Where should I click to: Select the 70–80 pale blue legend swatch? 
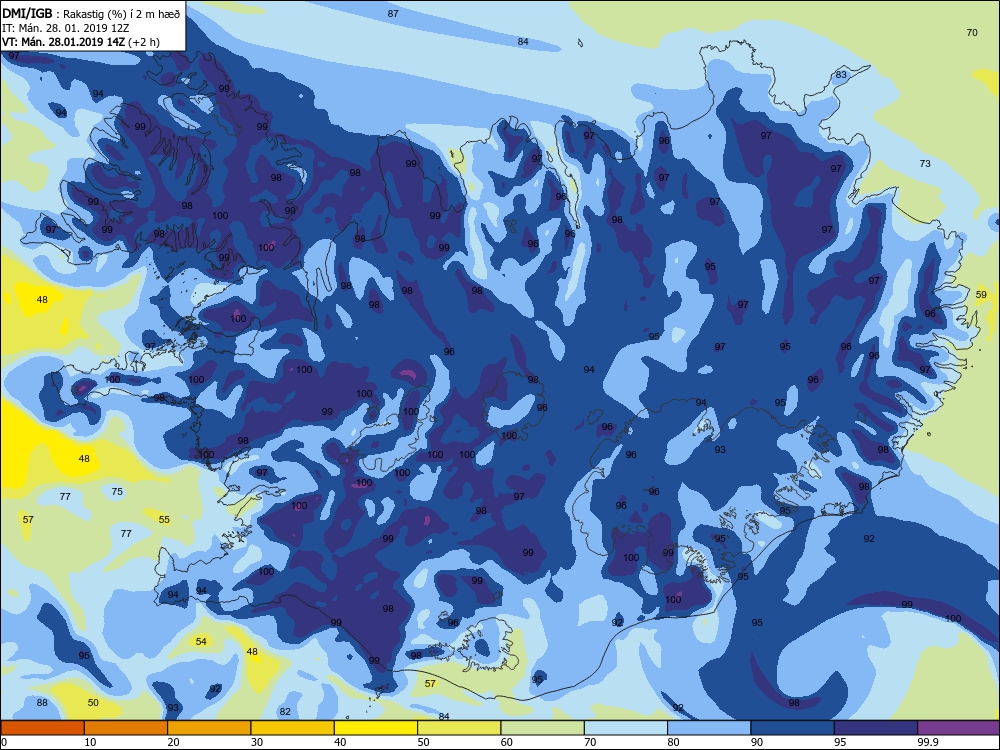coord(626,728)
